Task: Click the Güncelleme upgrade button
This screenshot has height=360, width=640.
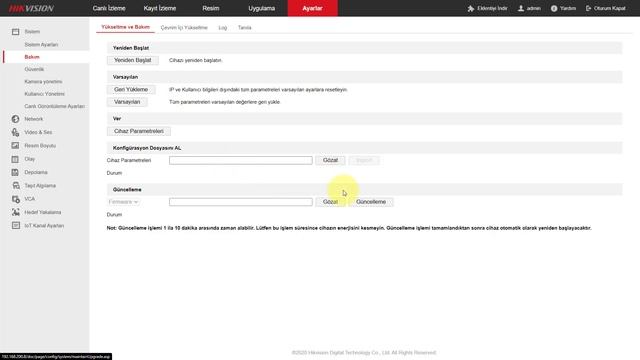Action: click(x=371, y=202)
